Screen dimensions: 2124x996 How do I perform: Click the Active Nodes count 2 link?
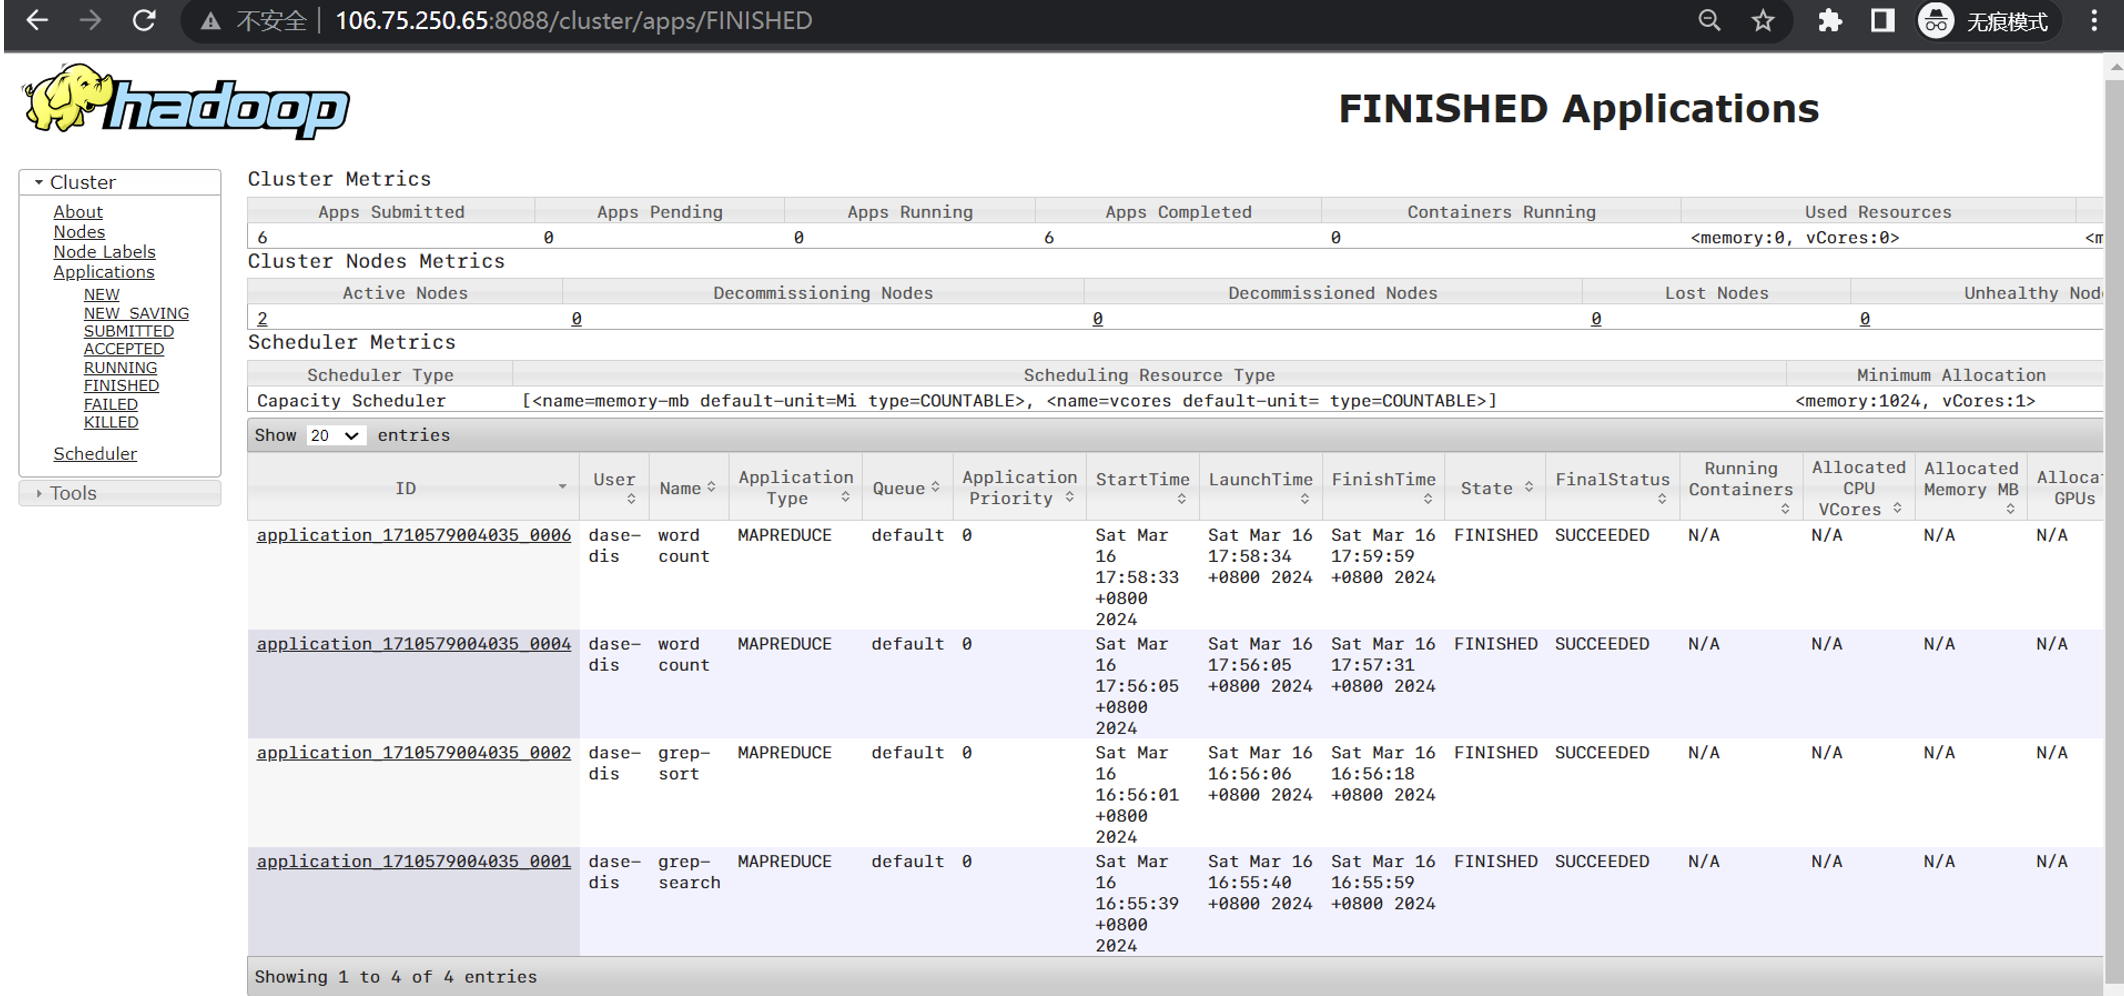click(x=262, y=318)
